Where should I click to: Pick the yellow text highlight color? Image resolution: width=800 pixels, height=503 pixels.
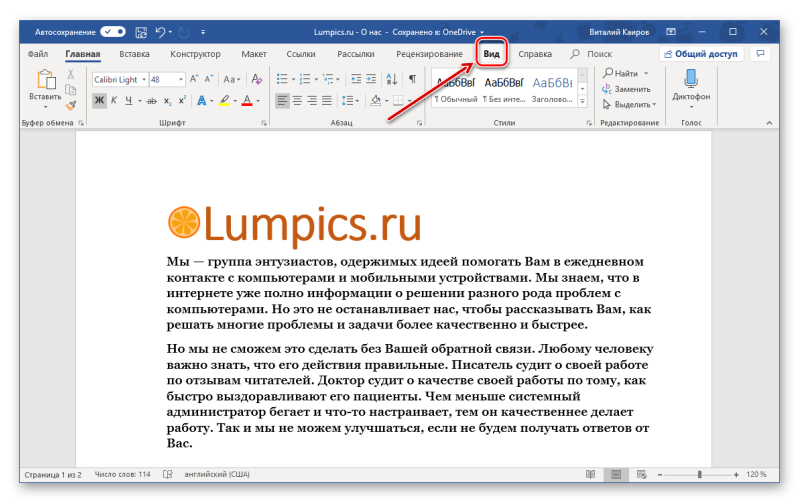[224, 100]
